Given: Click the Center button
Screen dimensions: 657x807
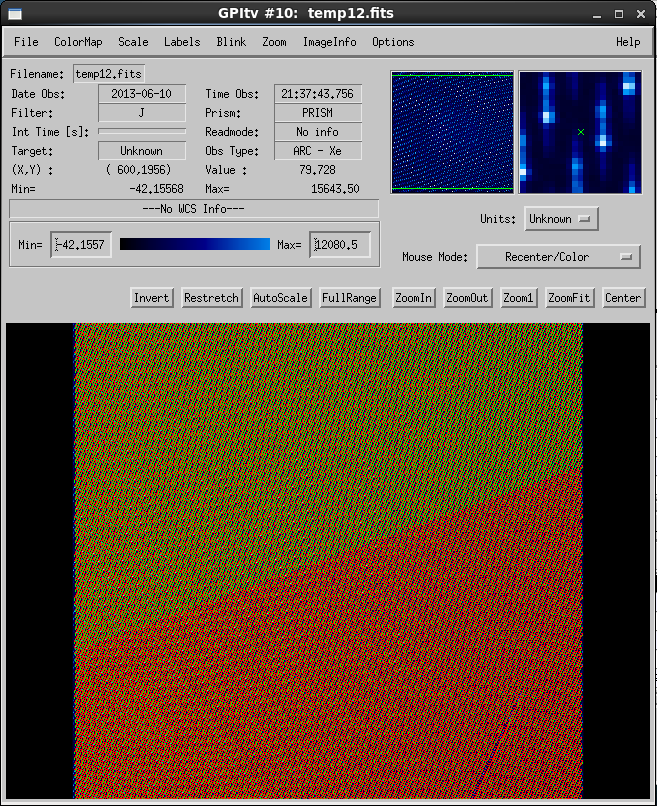Looking at the screenshot, I should pos(623,298).
